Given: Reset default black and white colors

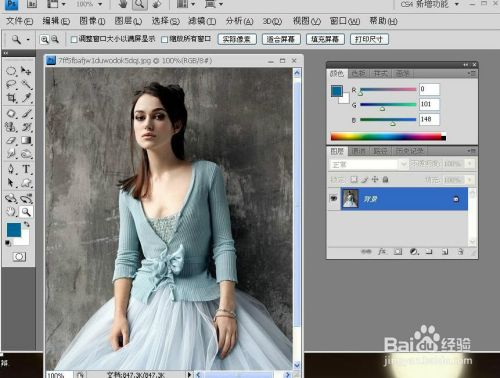Looking at the screenshot, I should click(8, 243).
